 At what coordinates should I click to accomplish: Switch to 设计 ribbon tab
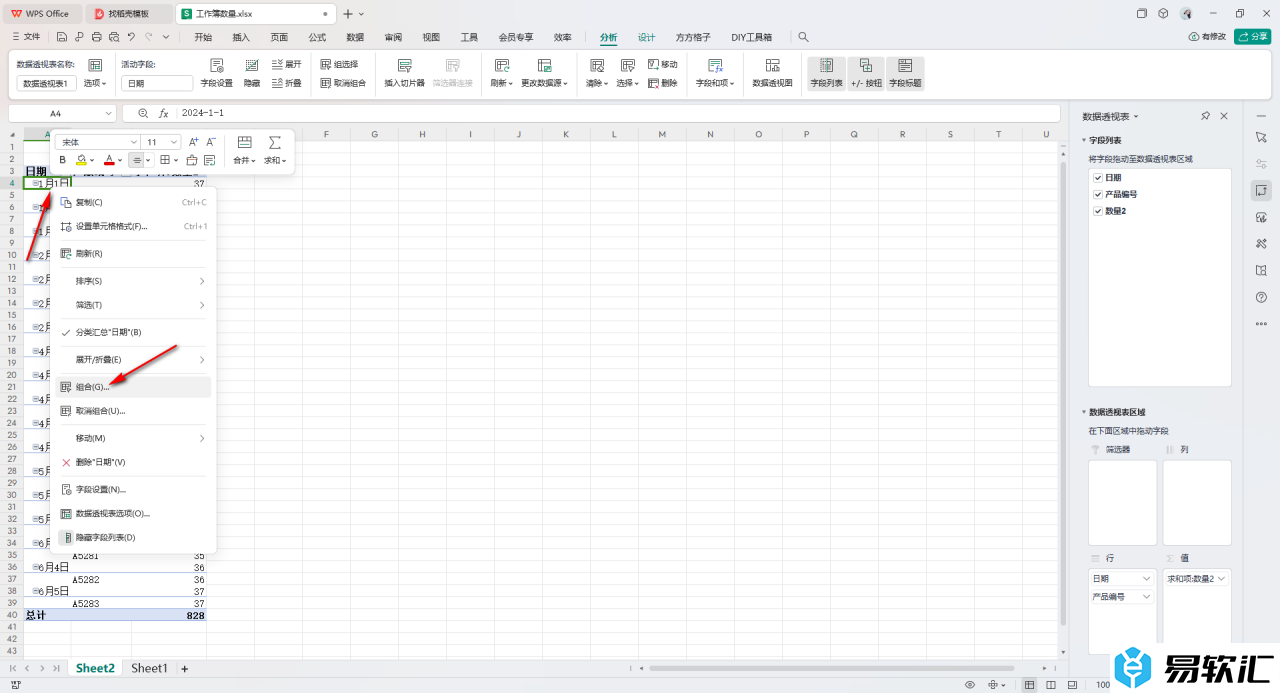[x=647, y=37]
